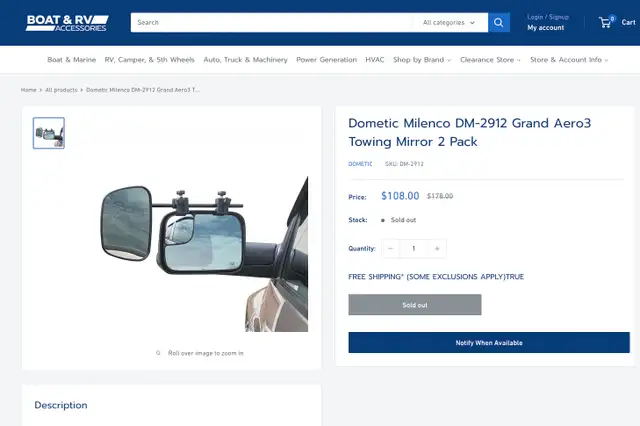Image resolution: width=640 pixels, height=426 pixels.
Task: Click the SKU: DM-2912 text
Action: point(404,164)
